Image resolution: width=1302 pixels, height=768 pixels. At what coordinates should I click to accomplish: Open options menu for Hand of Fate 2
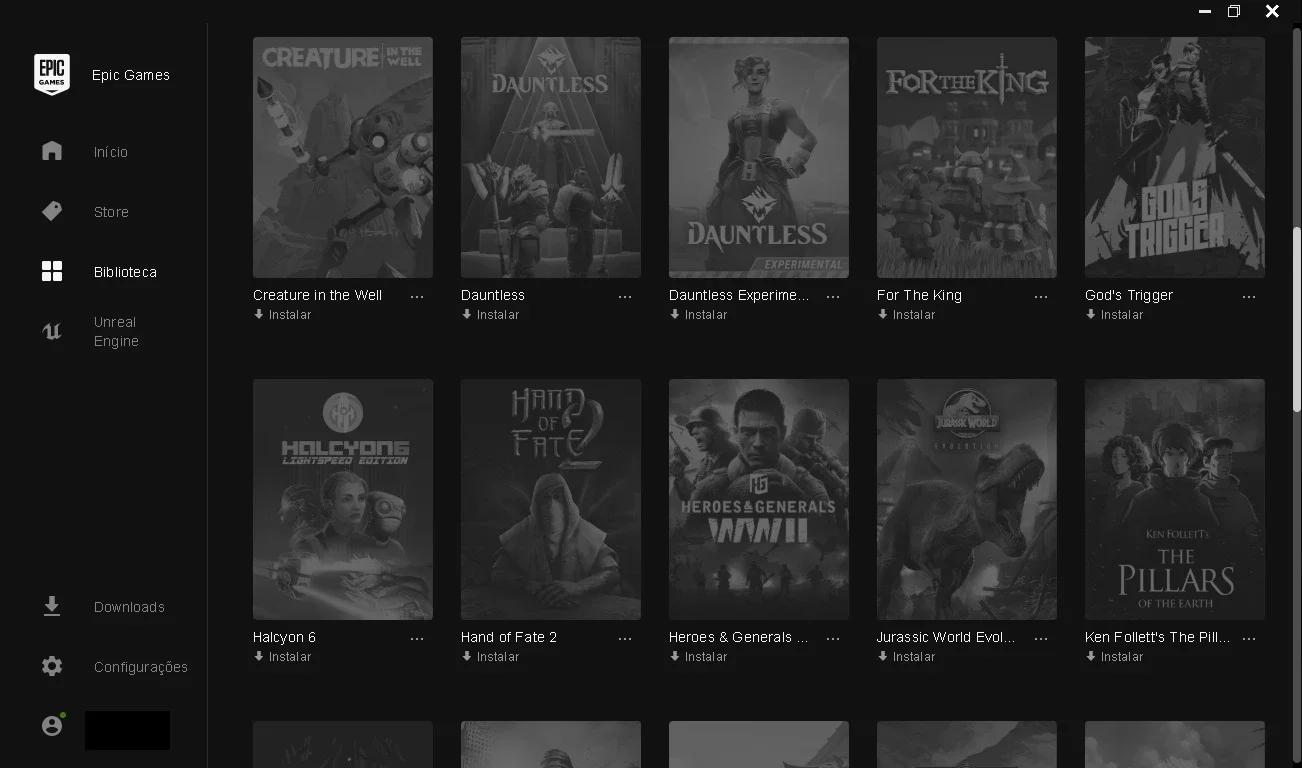point(625,639)
